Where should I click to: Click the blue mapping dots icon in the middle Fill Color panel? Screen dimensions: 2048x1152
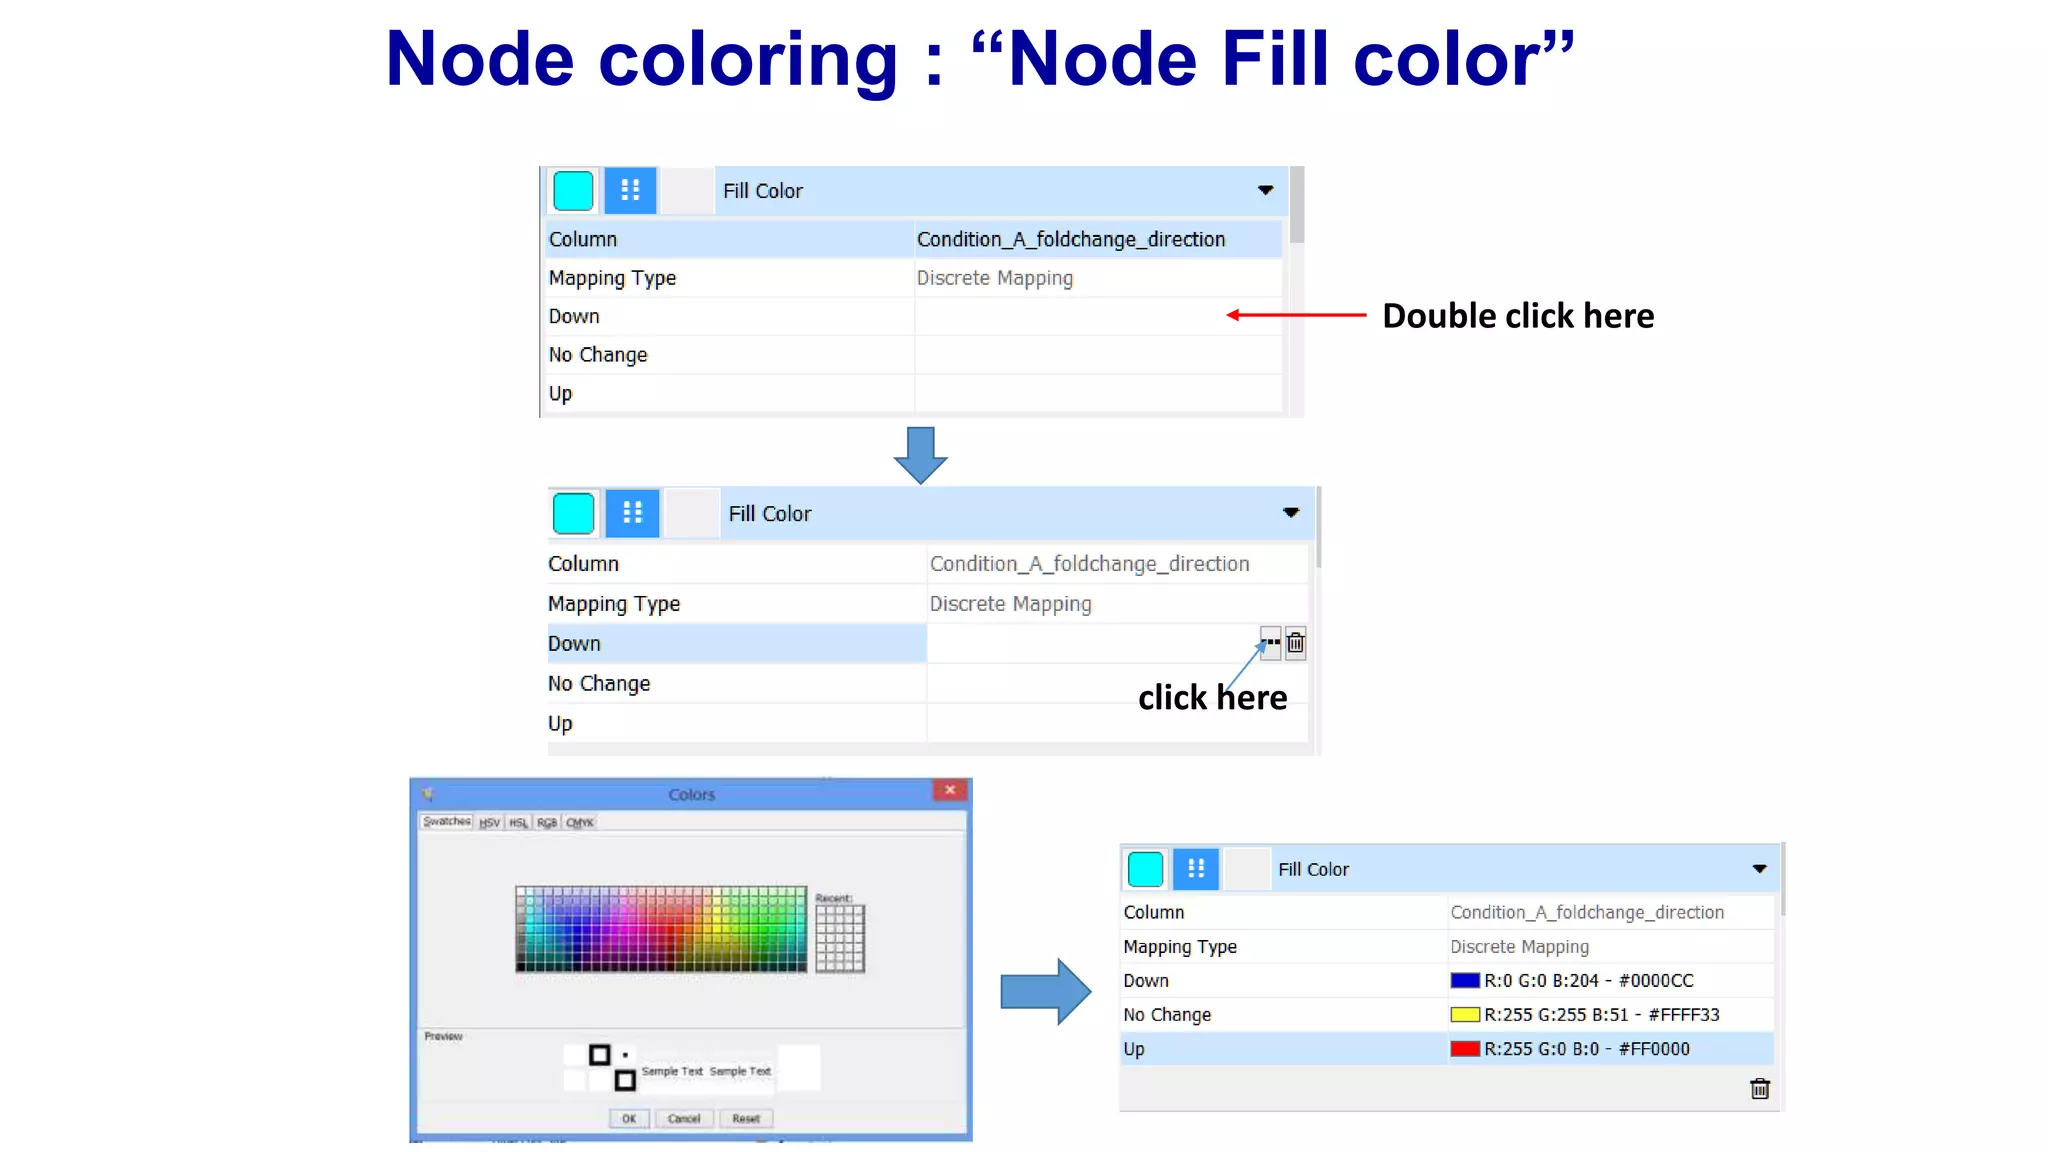(x=632, y=513)
